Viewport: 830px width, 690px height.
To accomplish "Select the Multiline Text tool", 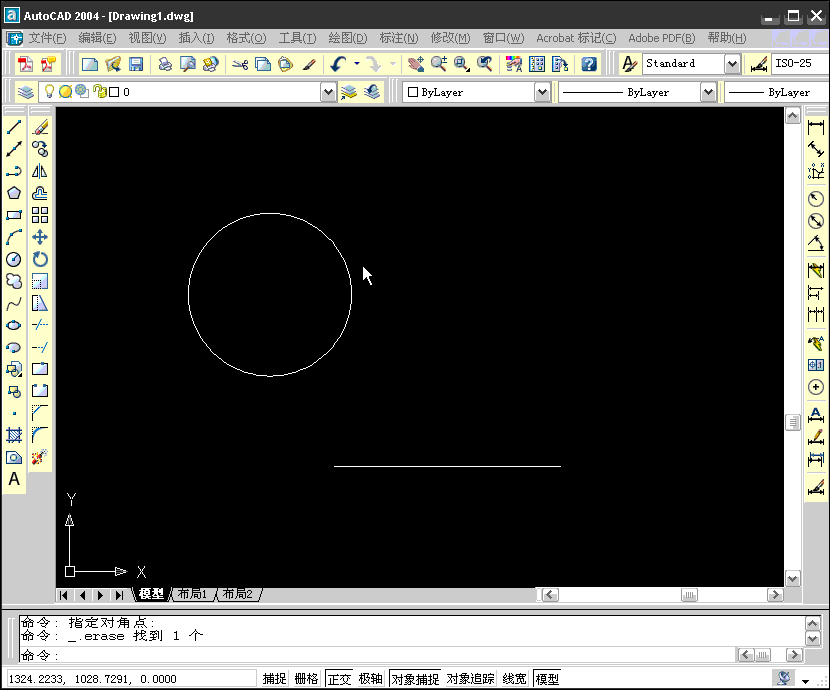I will 14,479.
